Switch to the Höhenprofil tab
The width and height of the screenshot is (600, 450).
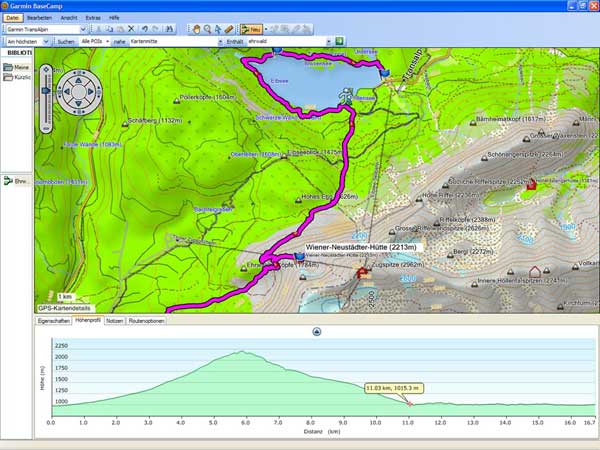click(x=88, y=320)
